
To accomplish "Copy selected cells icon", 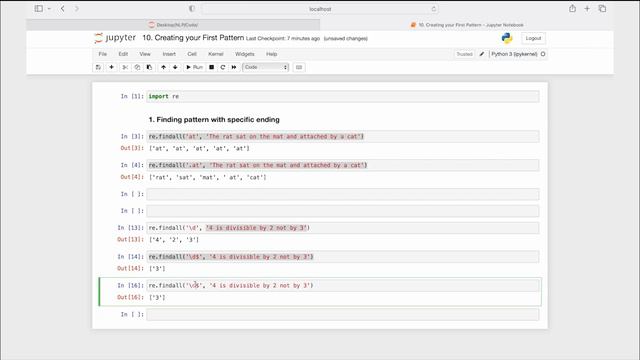I will 137,67.
